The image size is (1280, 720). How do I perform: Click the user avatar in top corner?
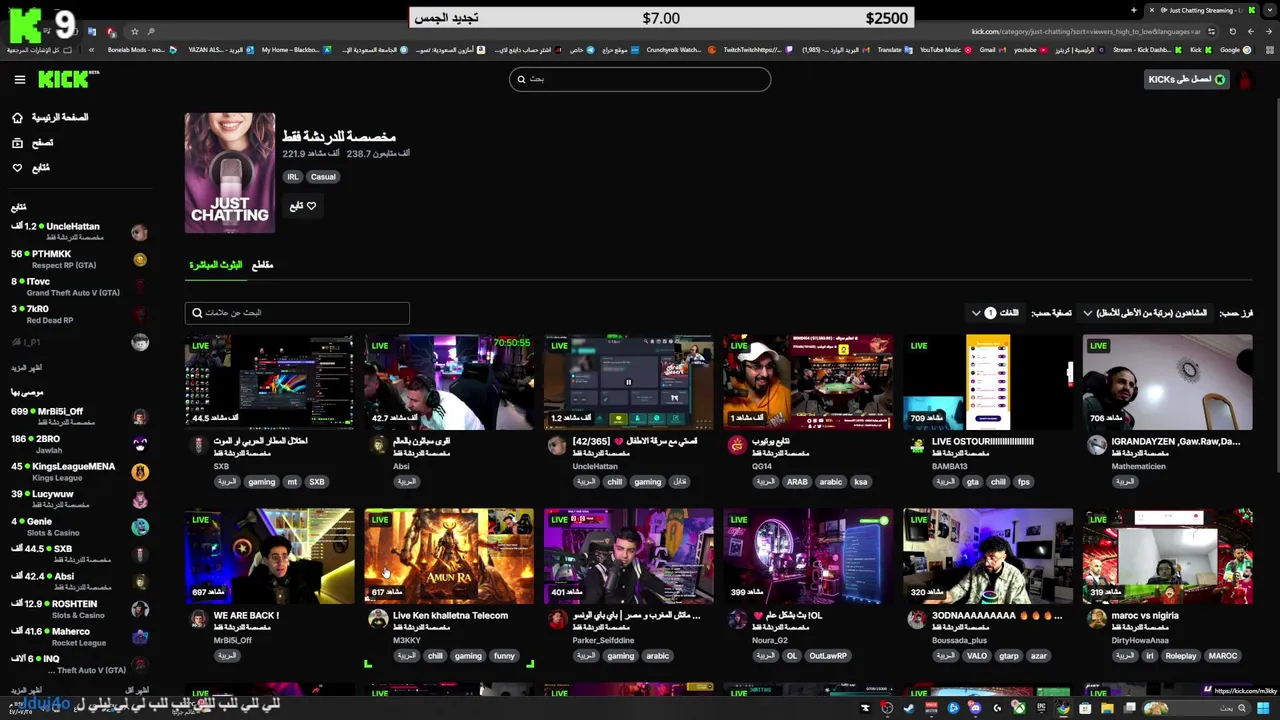tap(1245, 80)
